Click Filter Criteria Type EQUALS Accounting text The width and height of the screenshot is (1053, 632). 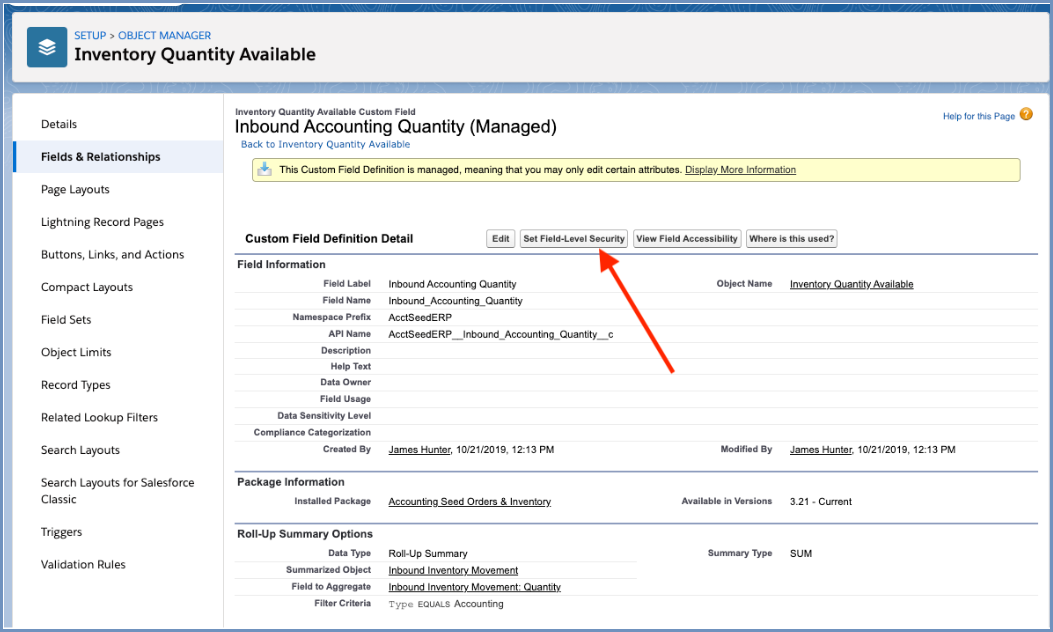(446, 604)
